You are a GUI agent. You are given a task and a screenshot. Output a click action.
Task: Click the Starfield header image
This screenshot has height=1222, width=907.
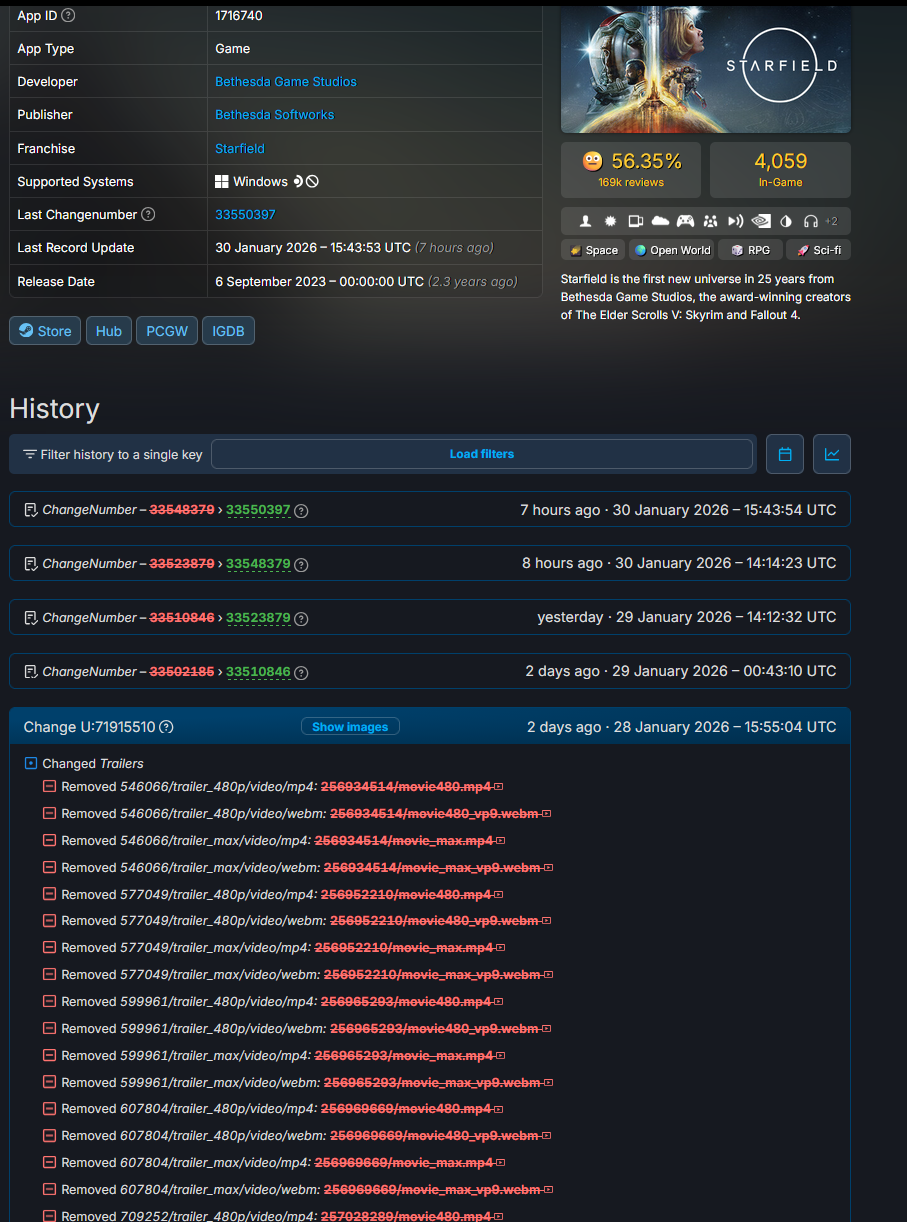pyautogui.click(x=706, y=69)
